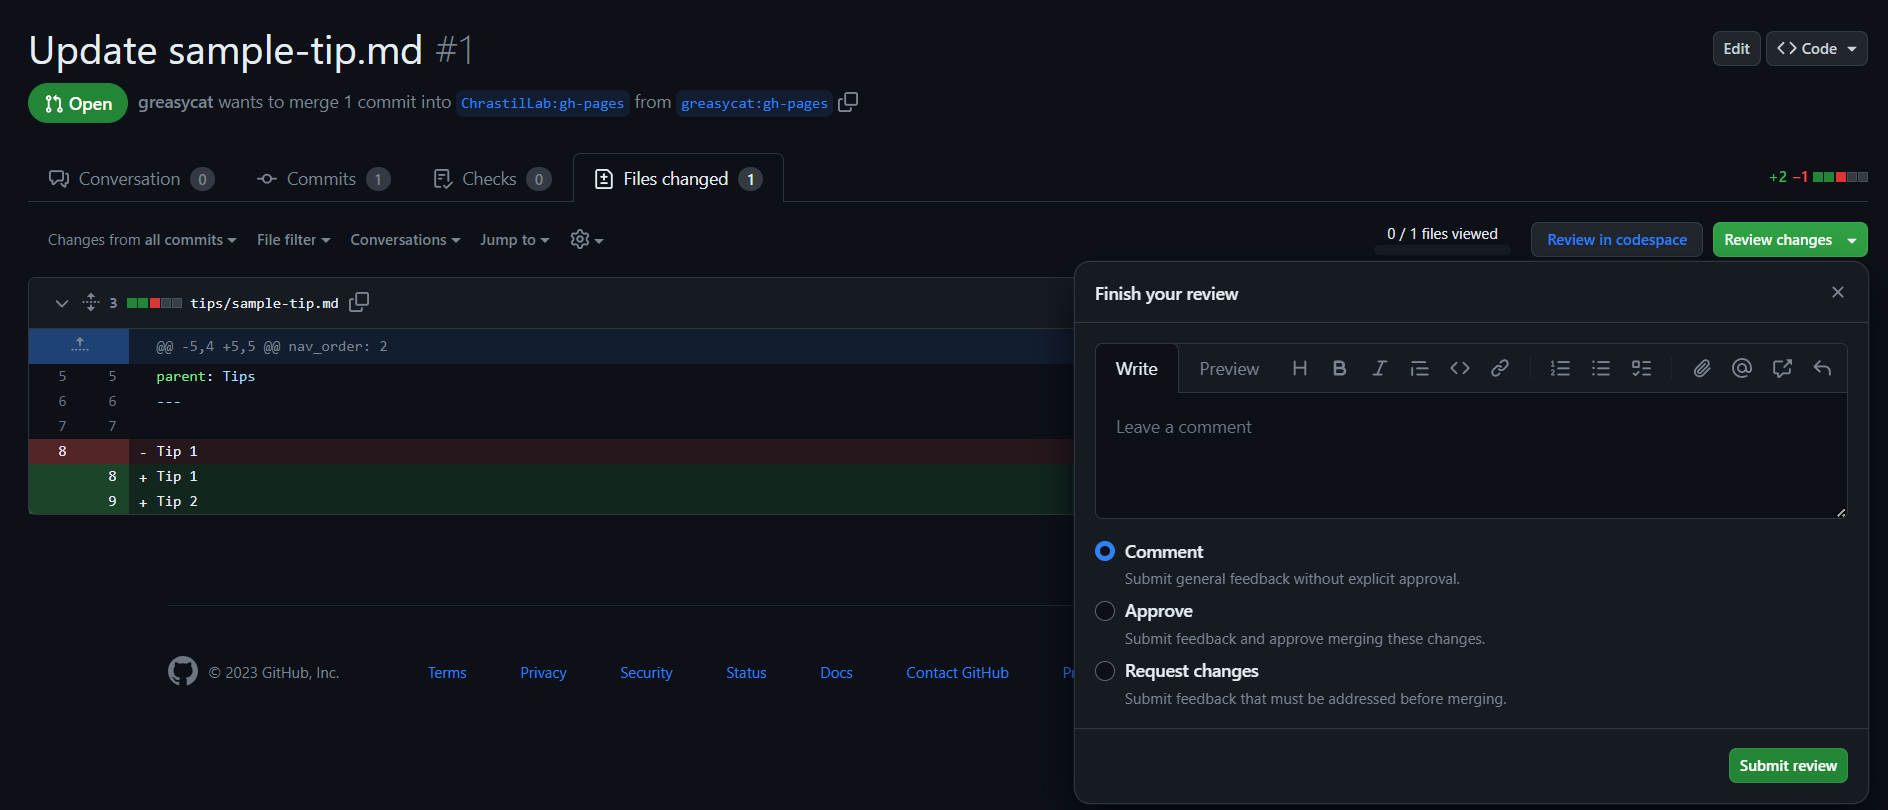Open the Jump to dropdown
Viewport: 1888px width, 810px height.
(x=514, y=240)
